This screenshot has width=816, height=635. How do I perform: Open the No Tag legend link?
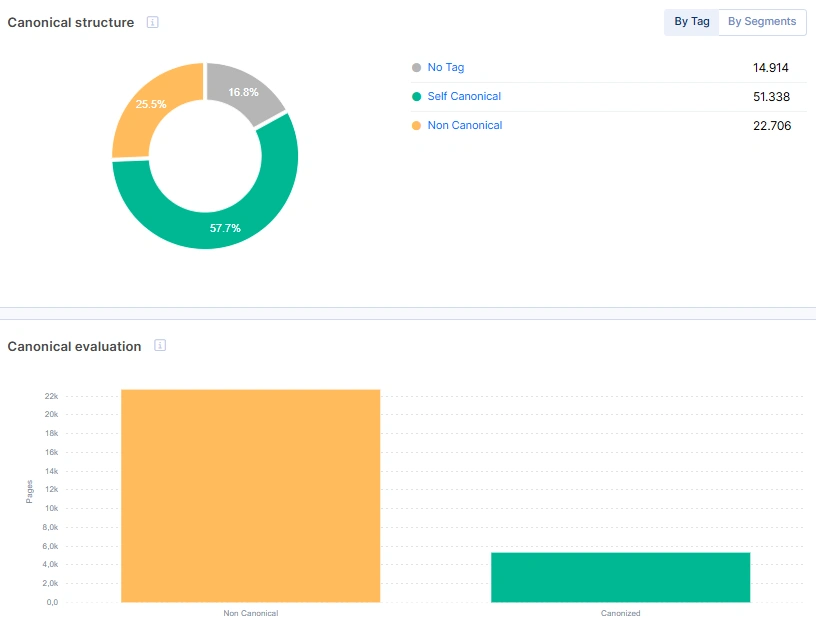point(445,68)
